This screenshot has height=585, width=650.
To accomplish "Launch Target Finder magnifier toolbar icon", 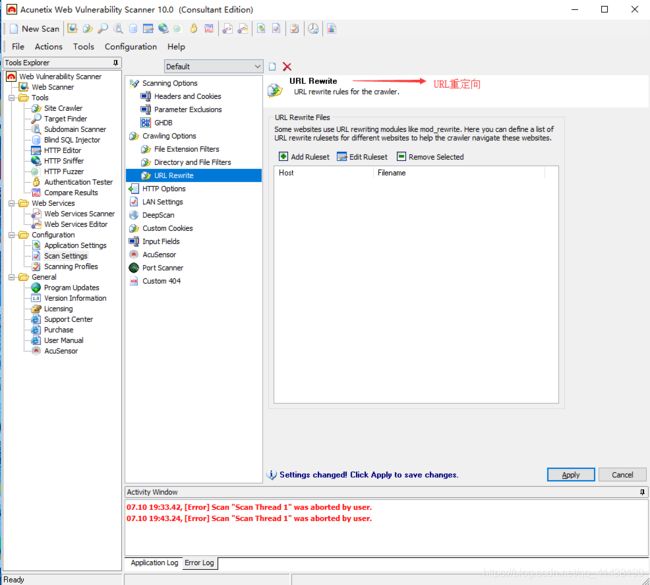I will tap(103, 29).
